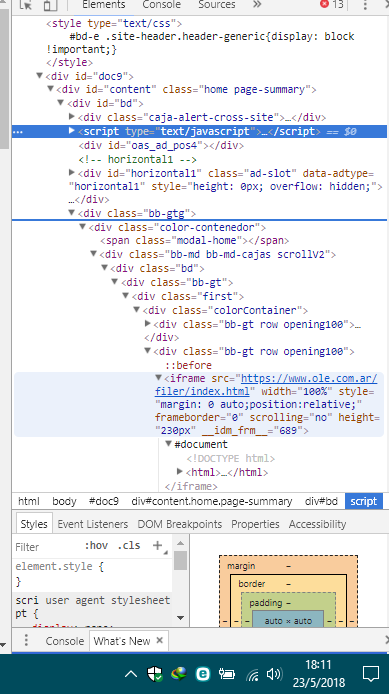389x694 pixels.
Task: Open drawer menu three dots icon
Action: click(x=26, y=640)
